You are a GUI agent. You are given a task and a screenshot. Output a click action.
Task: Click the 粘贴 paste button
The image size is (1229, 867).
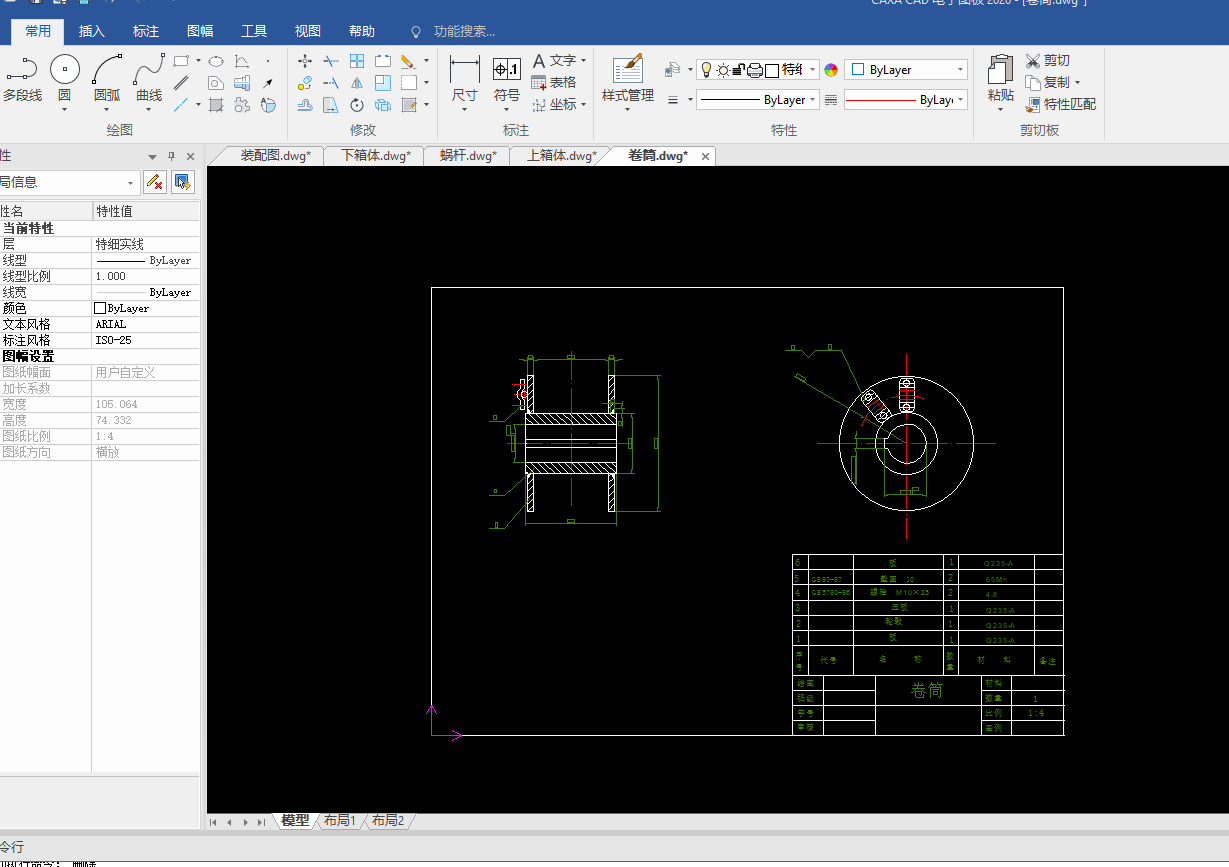pos(1000,78)
